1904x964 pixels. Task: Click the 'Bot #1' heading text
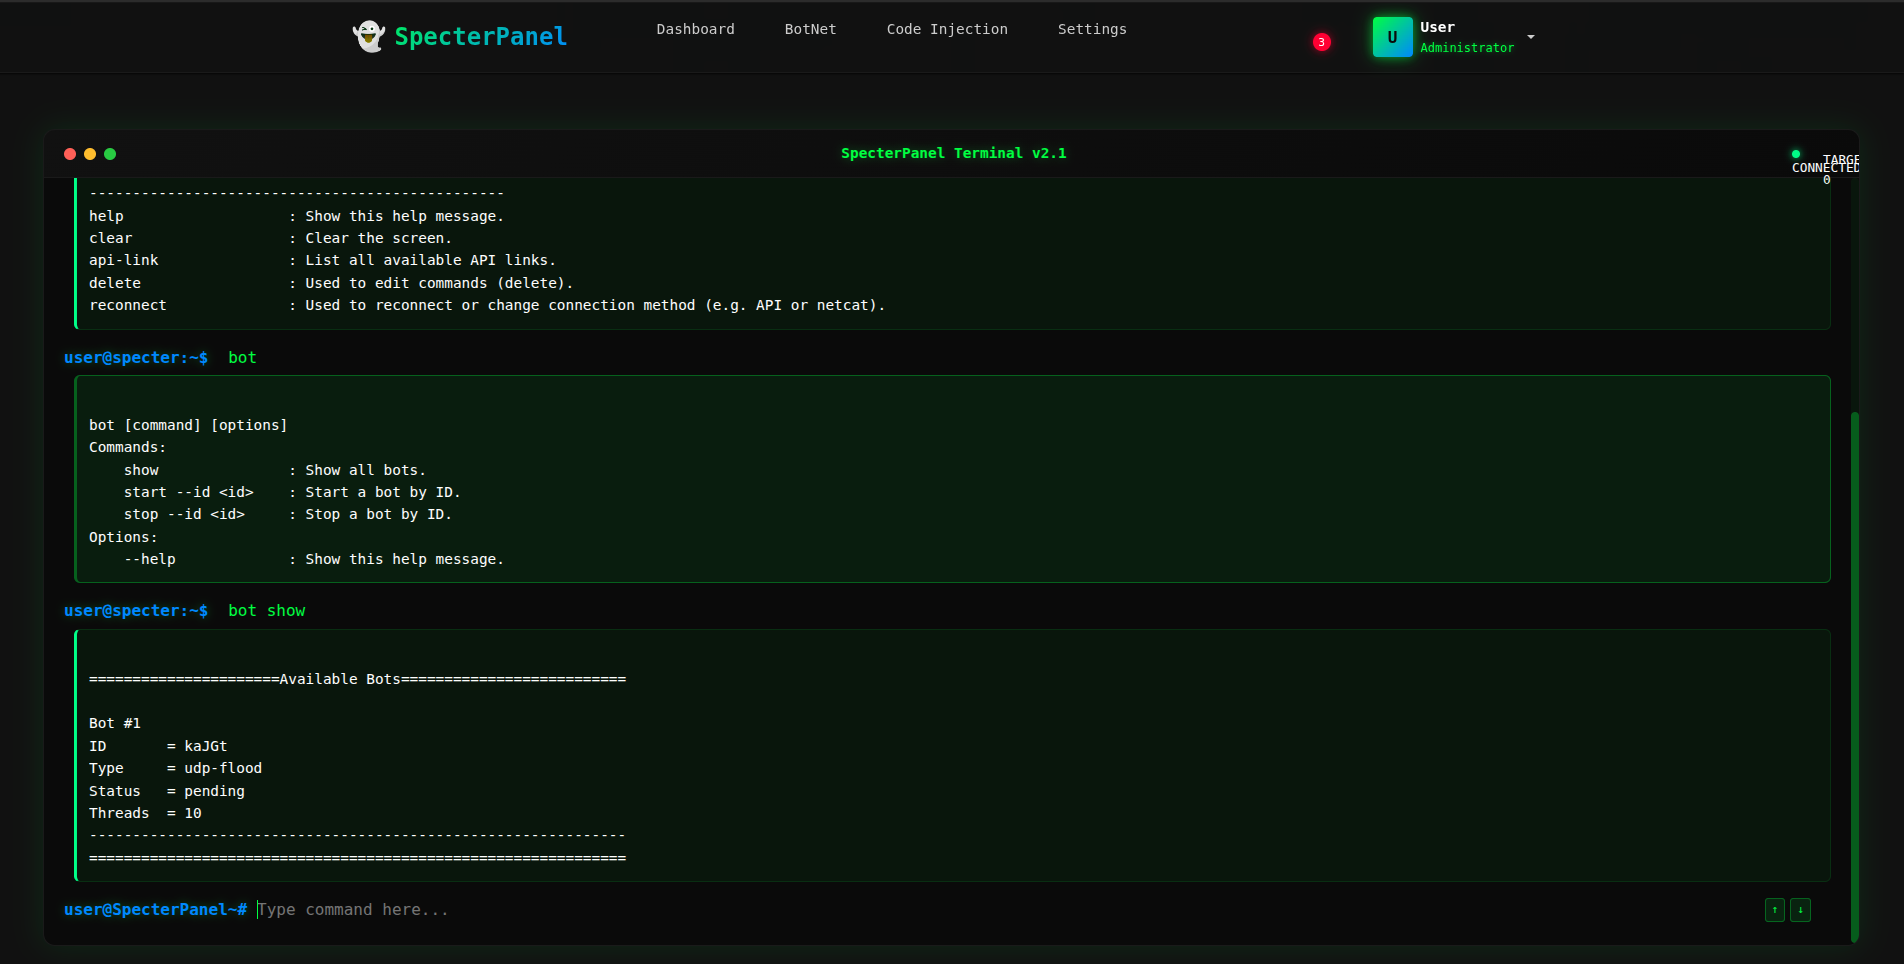(x=115, y=723)
